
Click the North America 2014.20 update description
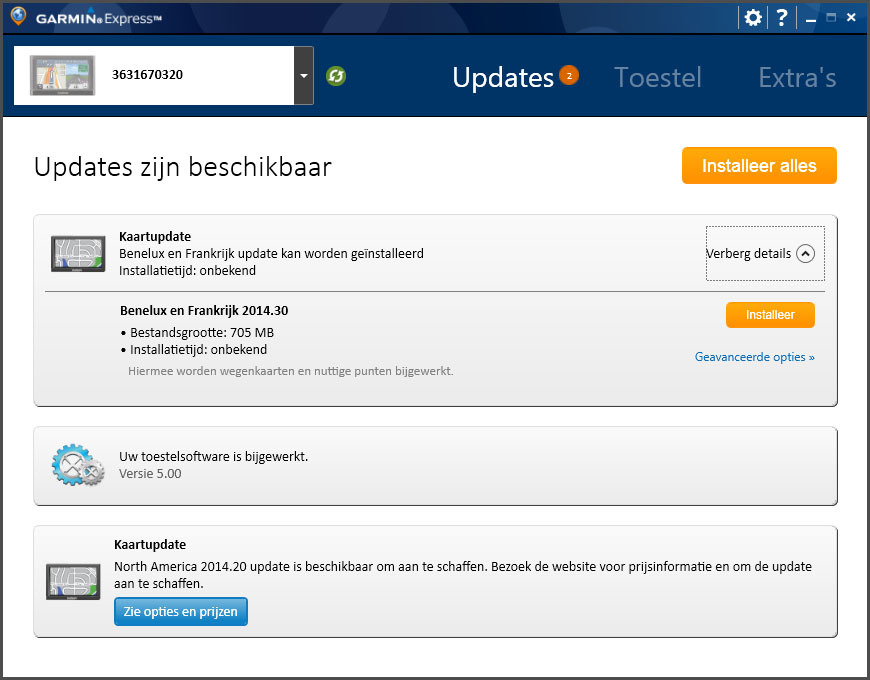[x=463, y=575]
